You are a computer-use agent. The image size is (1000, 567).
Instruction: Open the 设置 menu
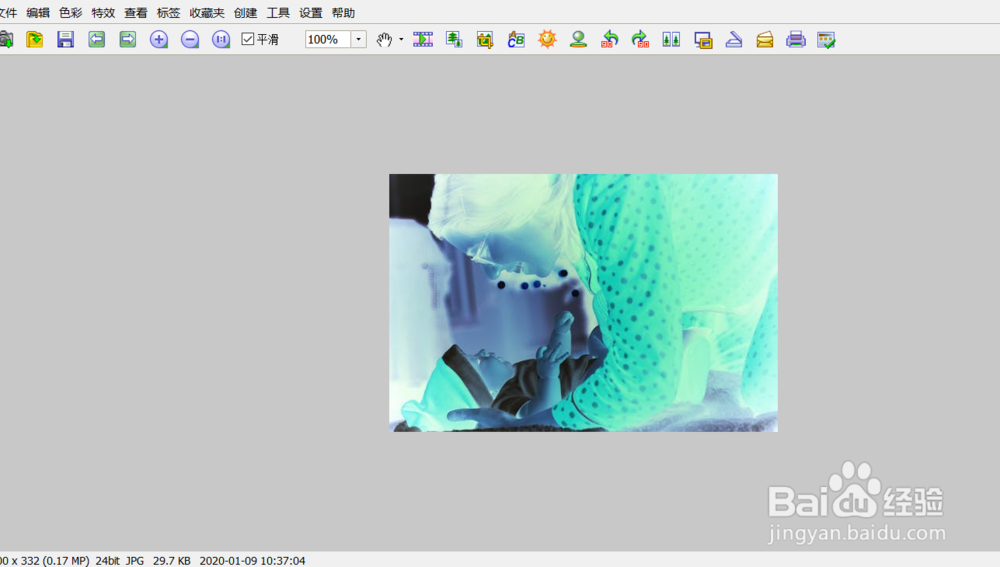[x=311, y=13]
